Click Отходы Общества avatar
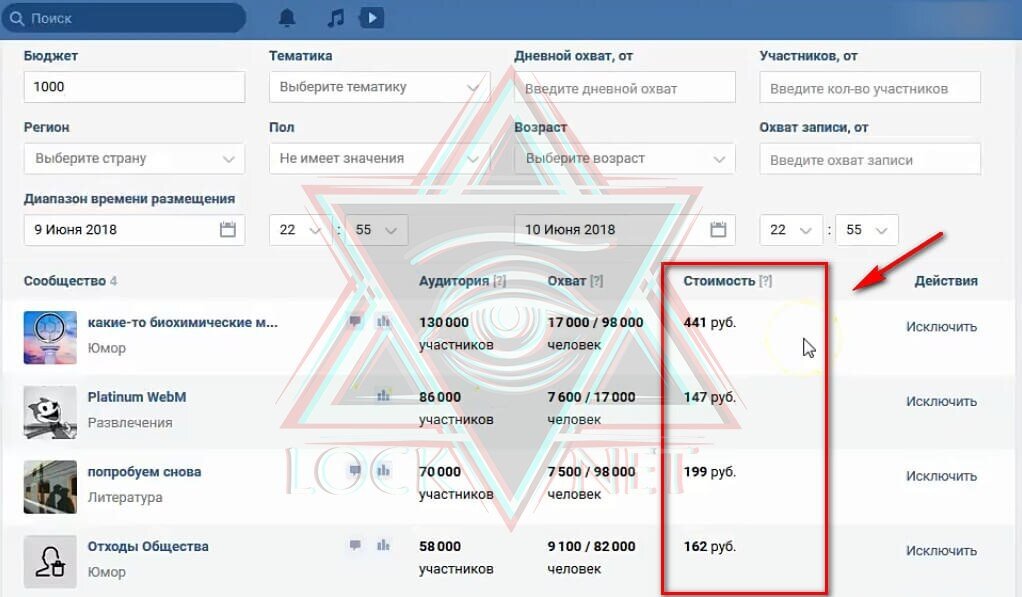Screen dimensions: 1022x597 (x=50, y=562)
